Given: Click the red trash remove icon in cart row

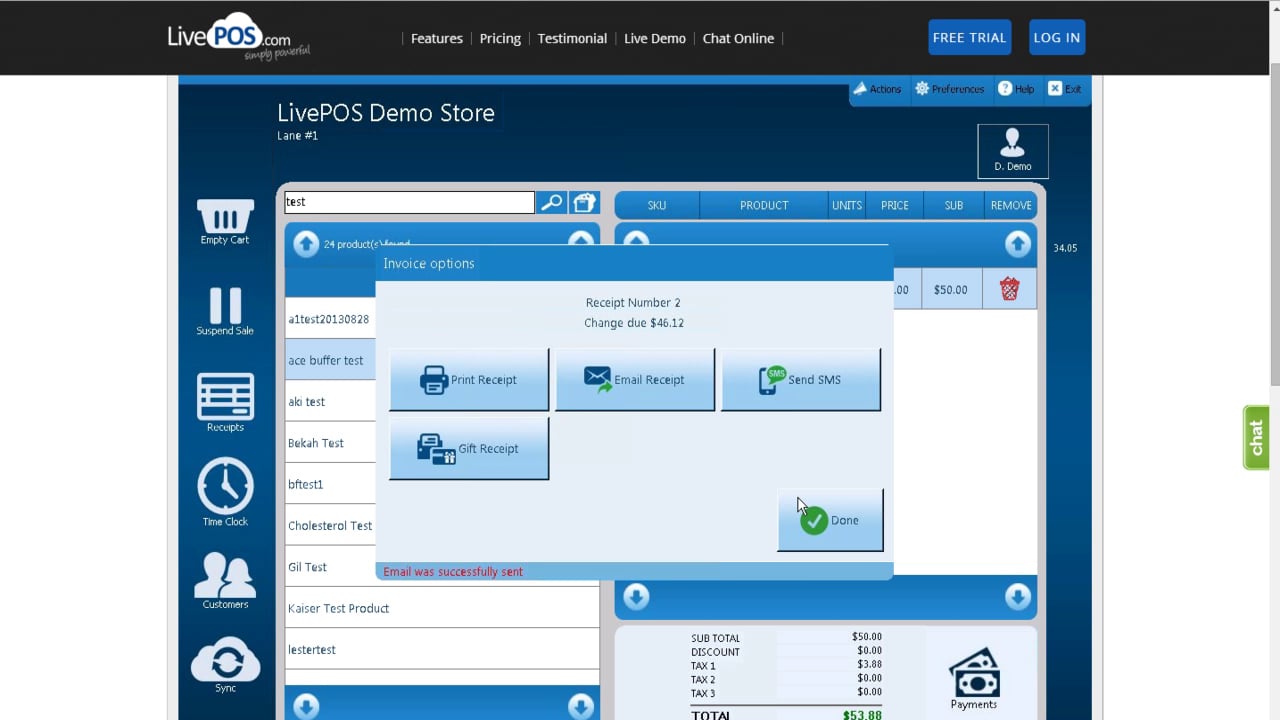Looking at the screenshot, I should [1009, 289].
